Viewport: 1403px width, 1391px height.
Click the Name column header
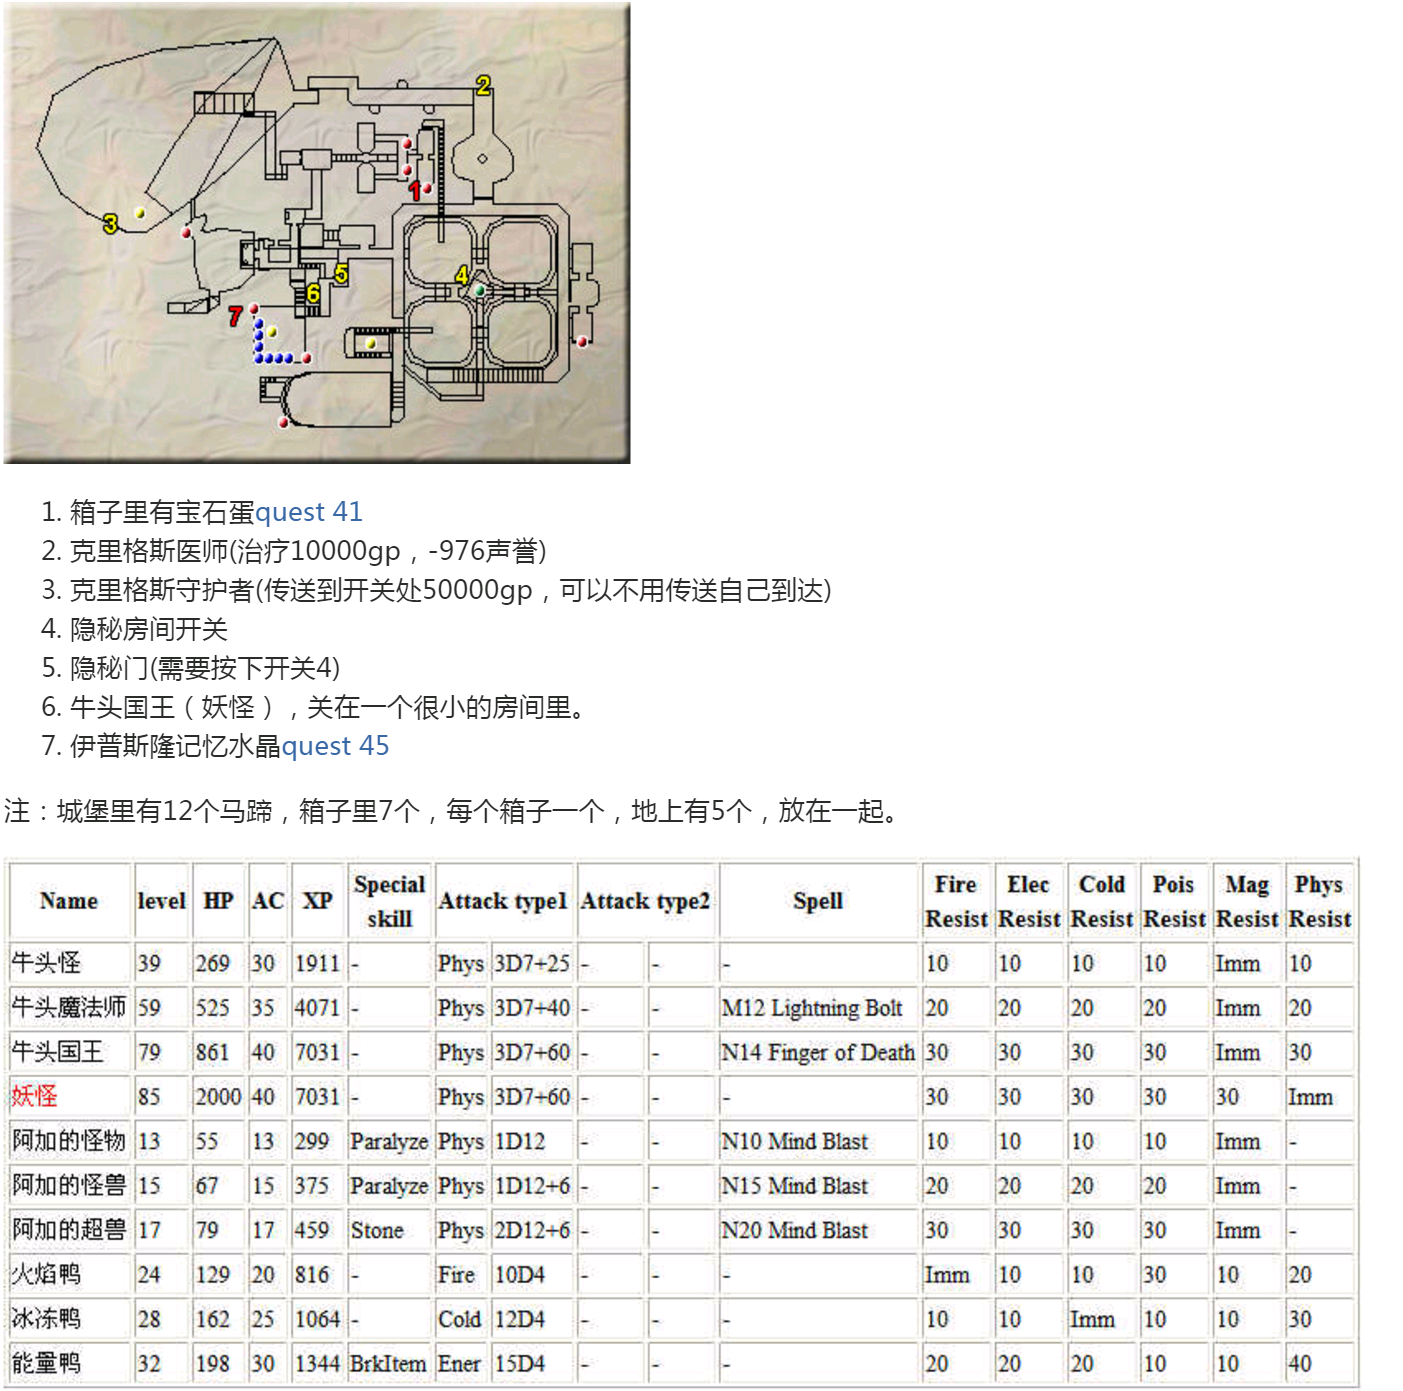click(69, 901)
